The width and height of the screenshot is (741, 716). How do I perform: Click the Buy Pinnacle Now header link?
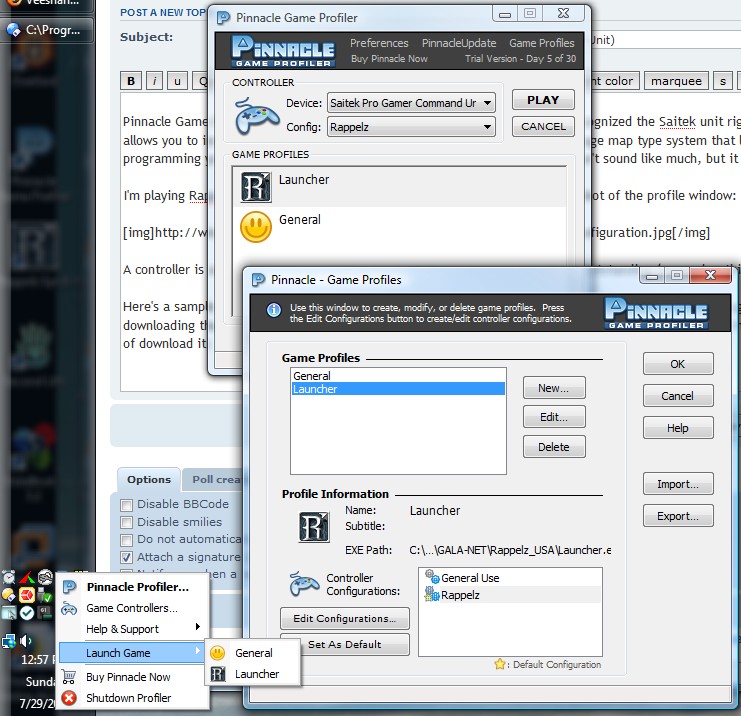[389, 59]
